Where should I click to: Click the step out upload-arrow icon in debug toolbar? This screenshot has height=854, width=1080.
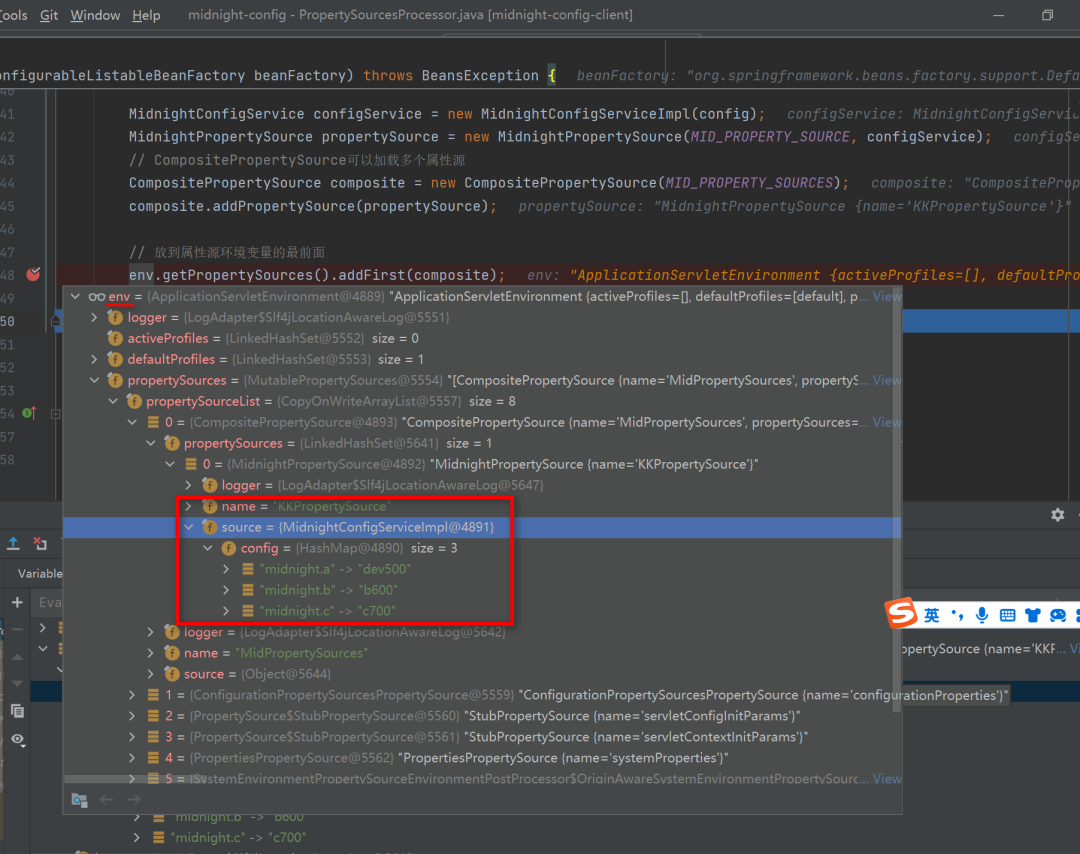point(13,543)
